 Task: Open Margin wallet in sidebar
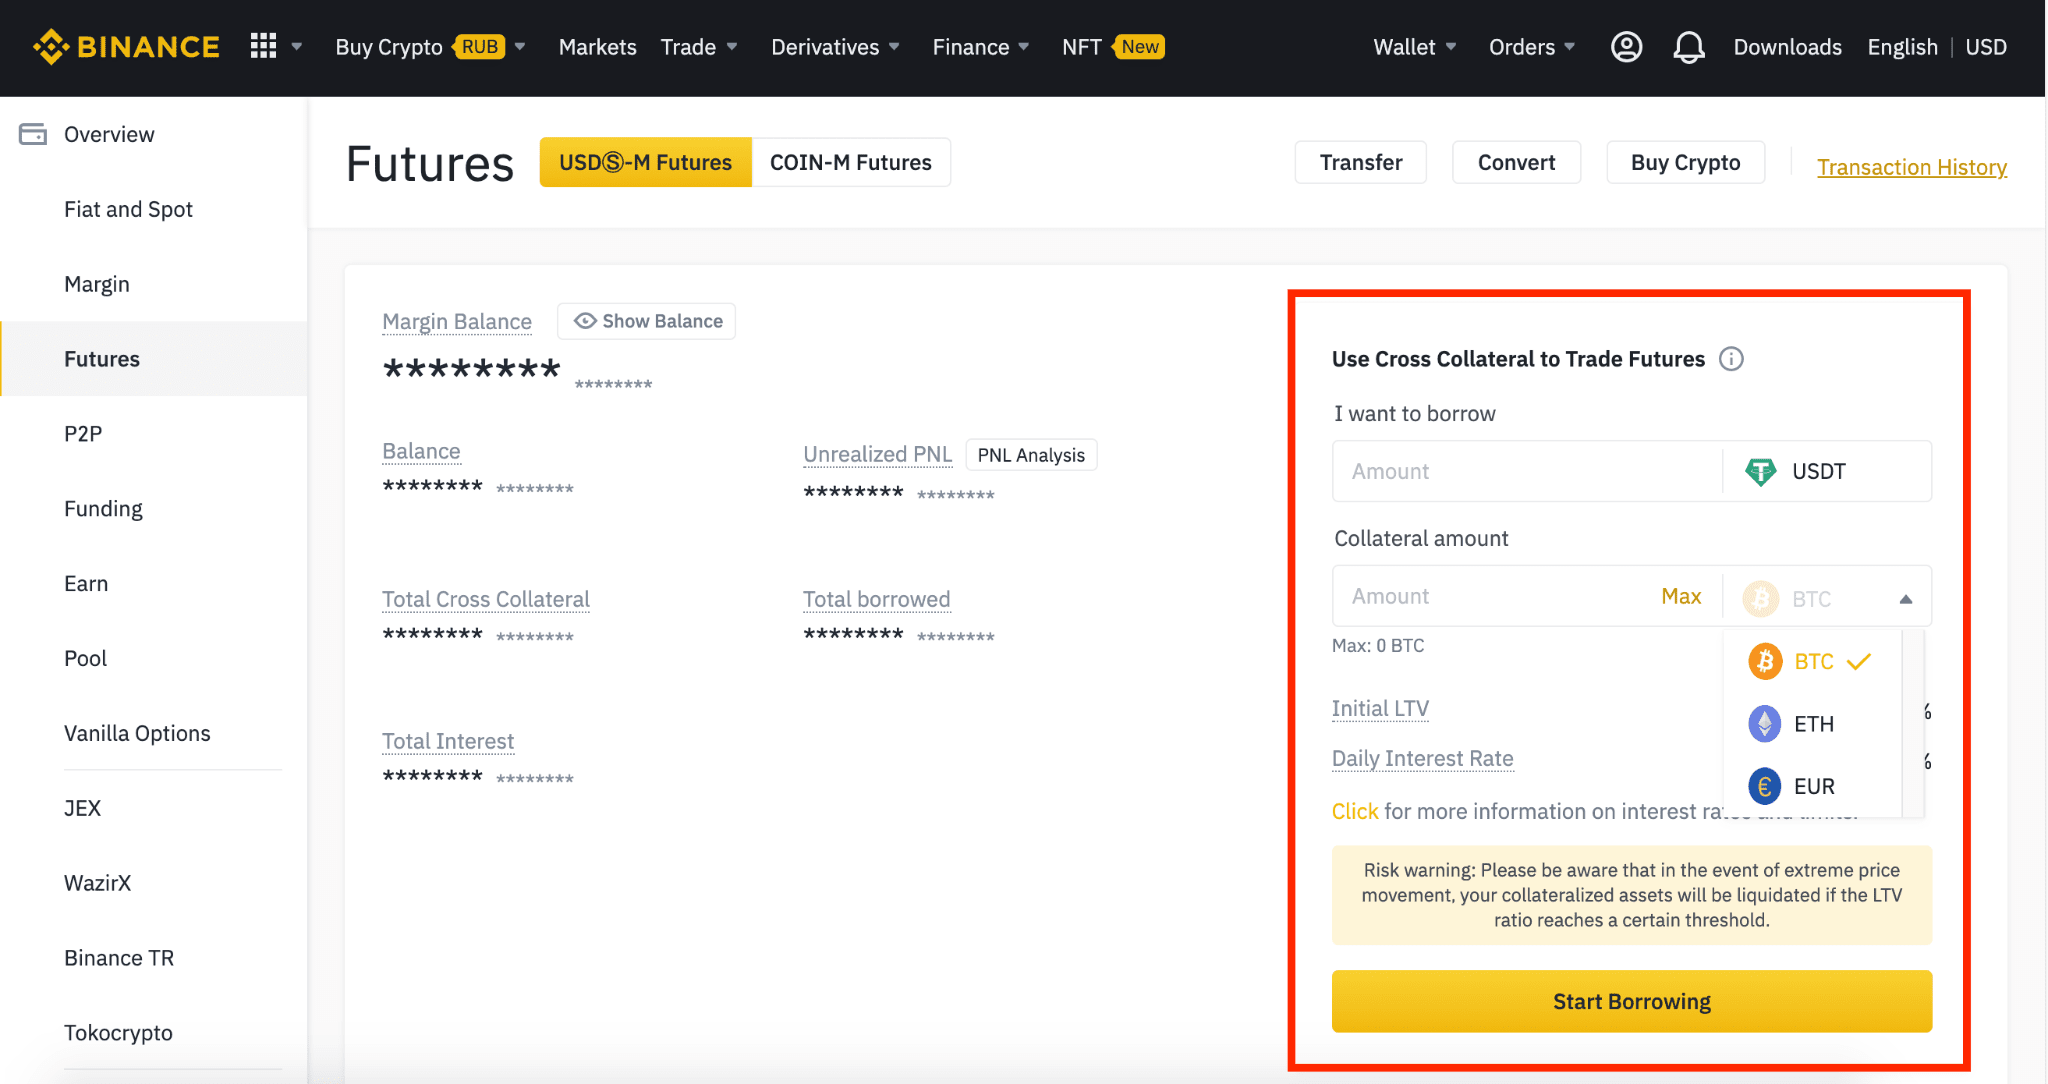(x=97, y=284)
